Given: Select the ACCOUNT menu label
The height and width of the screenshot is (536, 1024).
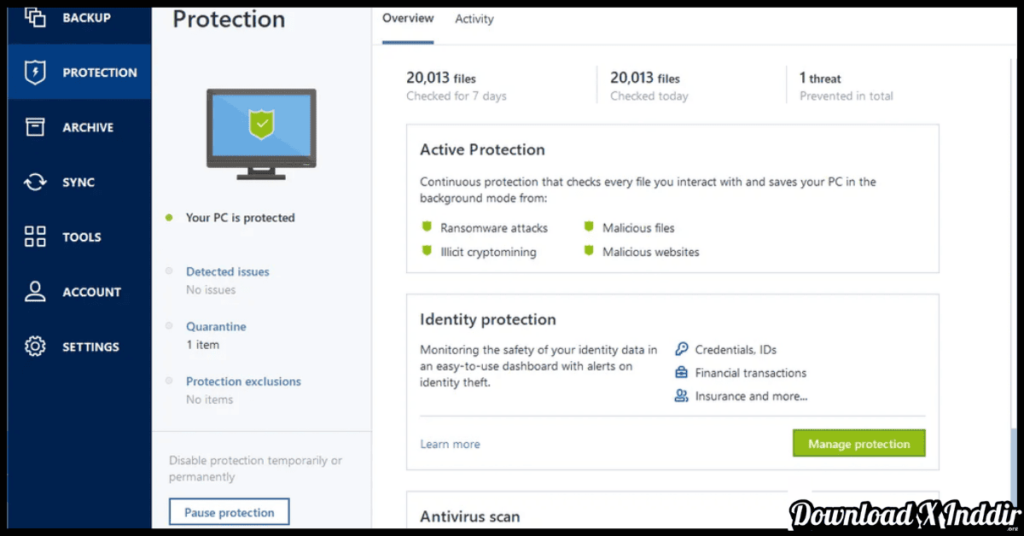Looking at the screenshot, I should click(x=91, y=292).
